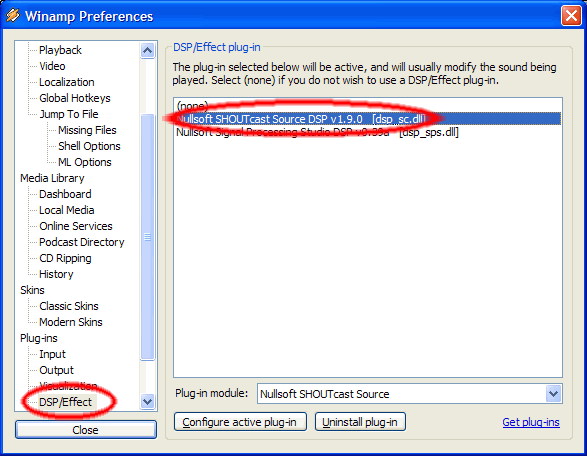Select the Plug-ins category

click(39, 338)
